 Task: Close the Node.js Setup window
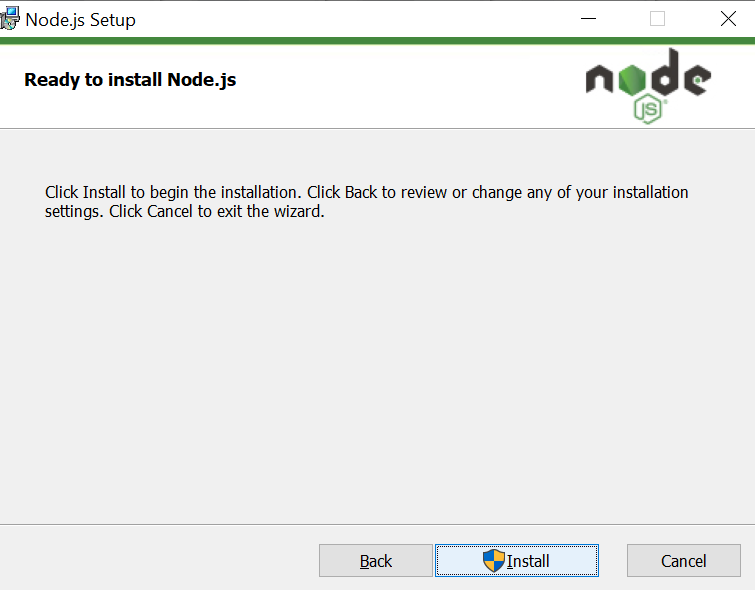tap(728, 19)
